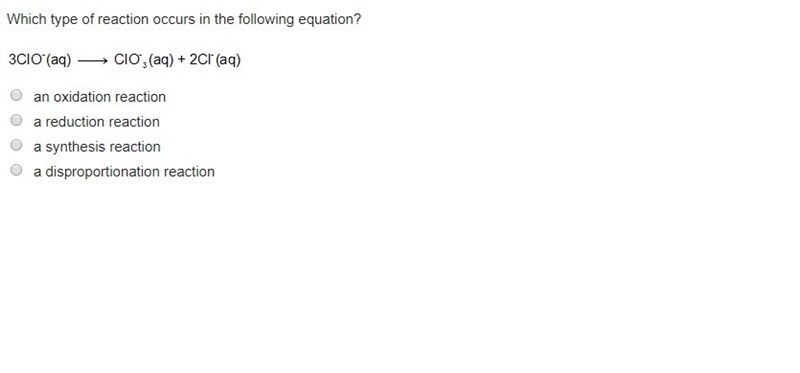Click the ClO₃⁻(aq) product term
This screenshot has width=800, height=373.
click(144, 61)
